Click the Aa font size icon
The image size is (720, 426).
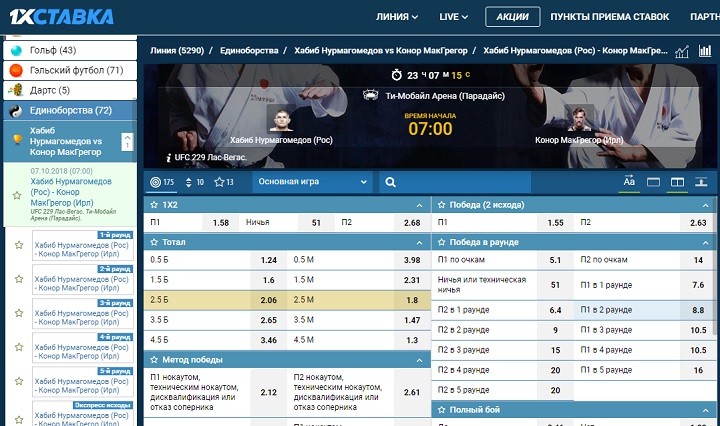pyautogui.click(x=629, y=182)
